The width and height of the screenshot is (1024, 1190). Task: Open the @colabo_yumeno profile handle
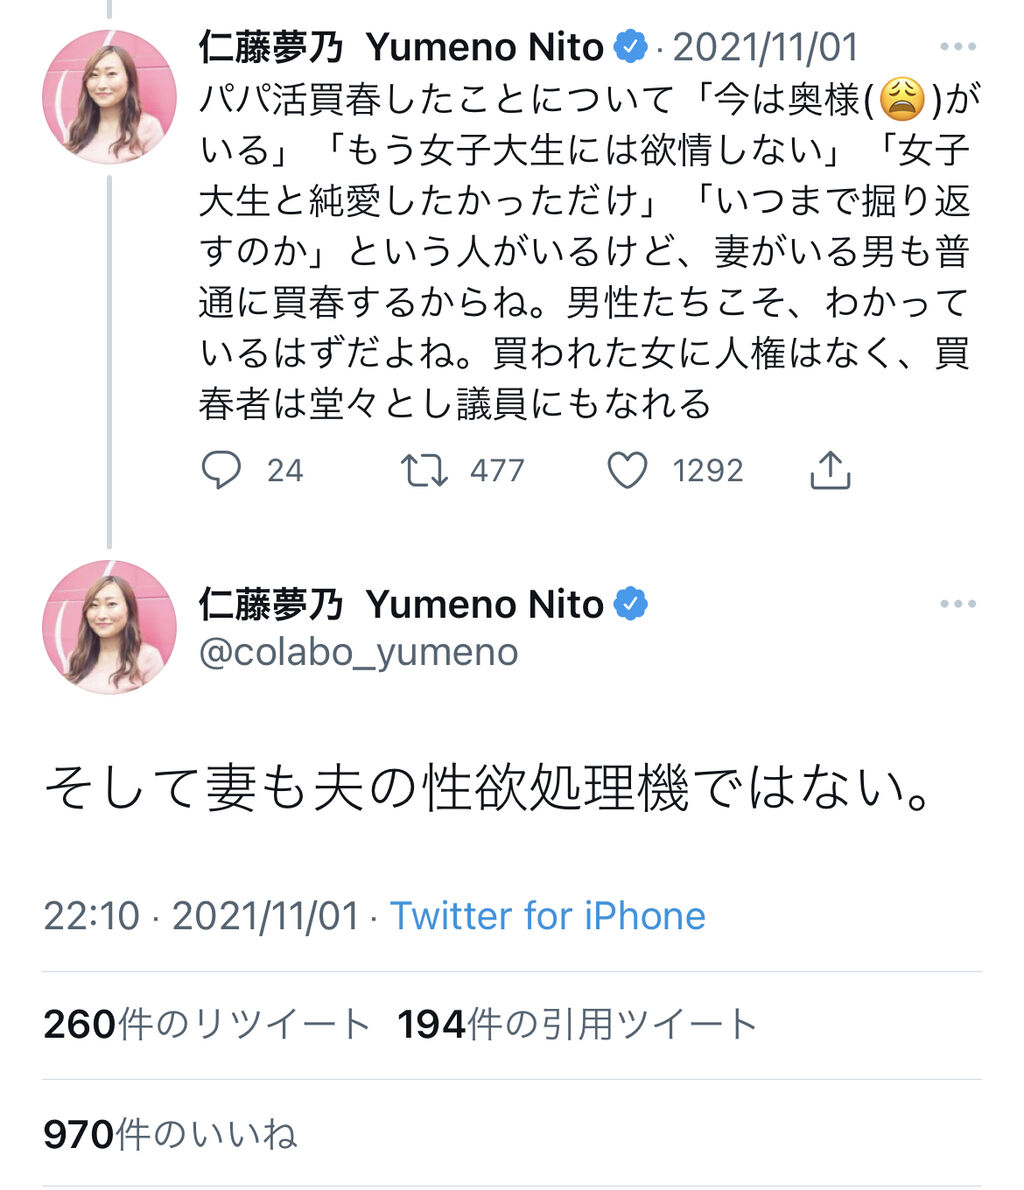click(x=358, y=652)
